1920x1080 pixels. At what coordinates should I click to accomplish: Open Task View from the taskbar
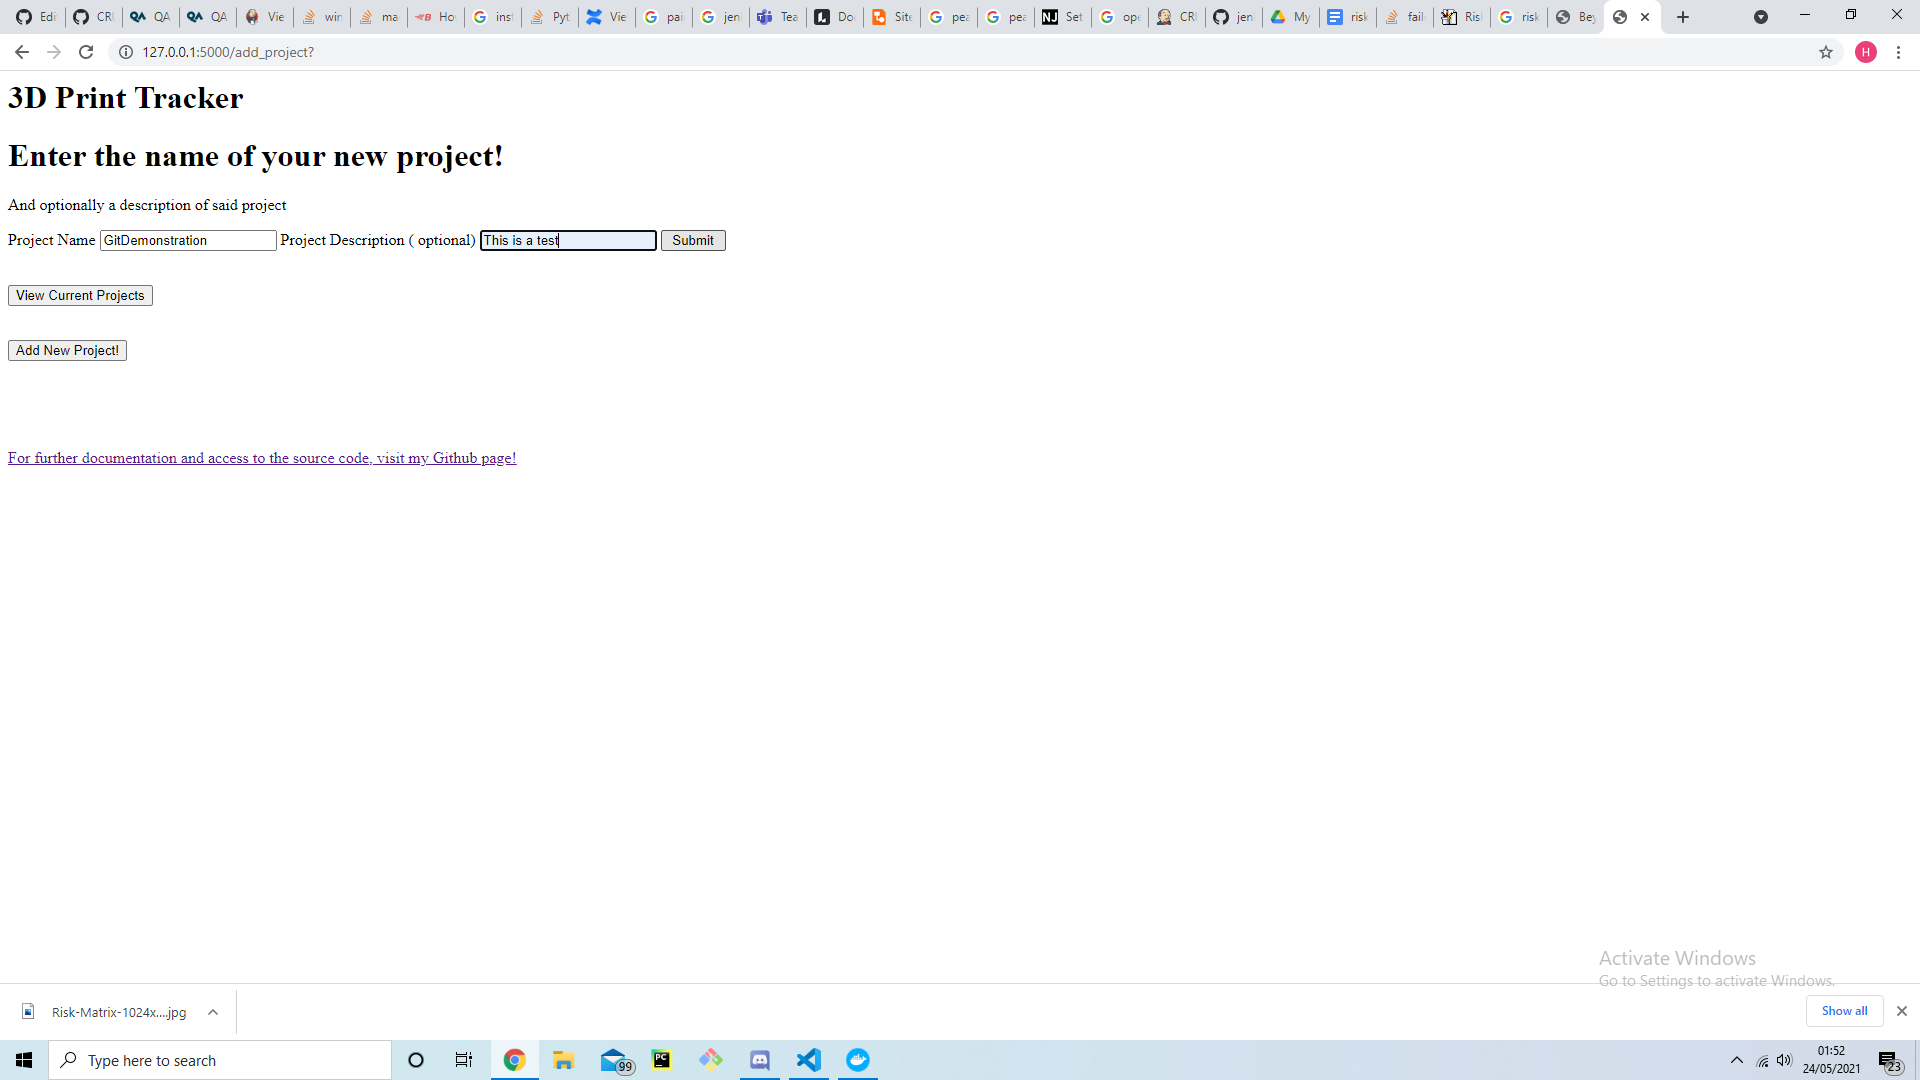[463, 1060]
